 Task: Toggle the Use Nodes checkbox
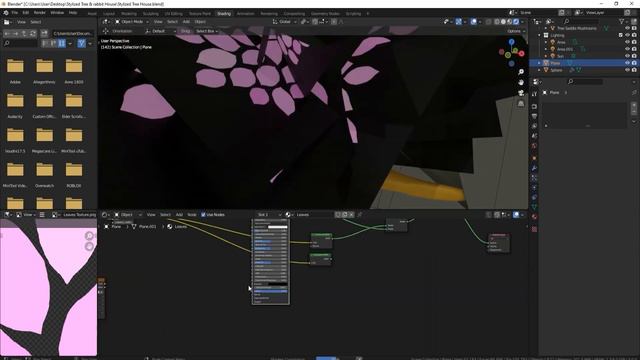pyautogui.click(x=203, y=214)
